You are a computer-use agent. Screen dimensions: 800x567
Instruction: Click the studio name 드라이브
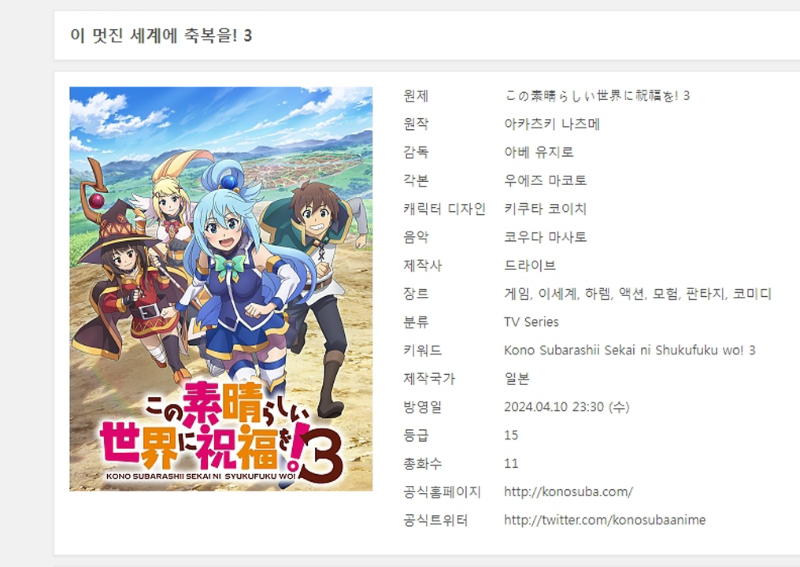pos(530,265)
